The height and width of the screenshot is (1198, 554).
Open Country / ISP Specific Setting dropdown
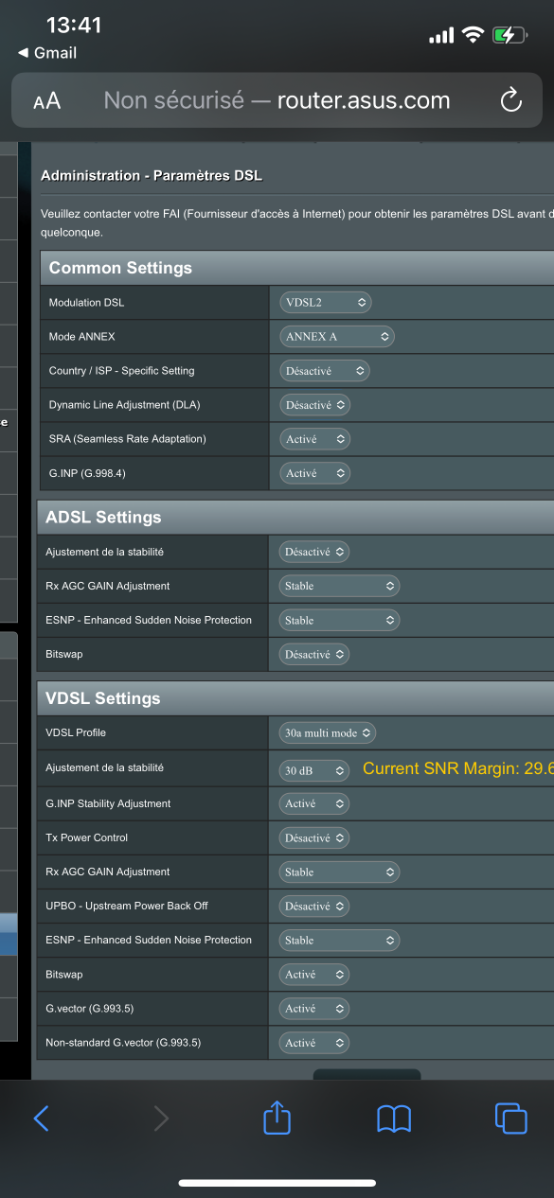pos(325,371)
